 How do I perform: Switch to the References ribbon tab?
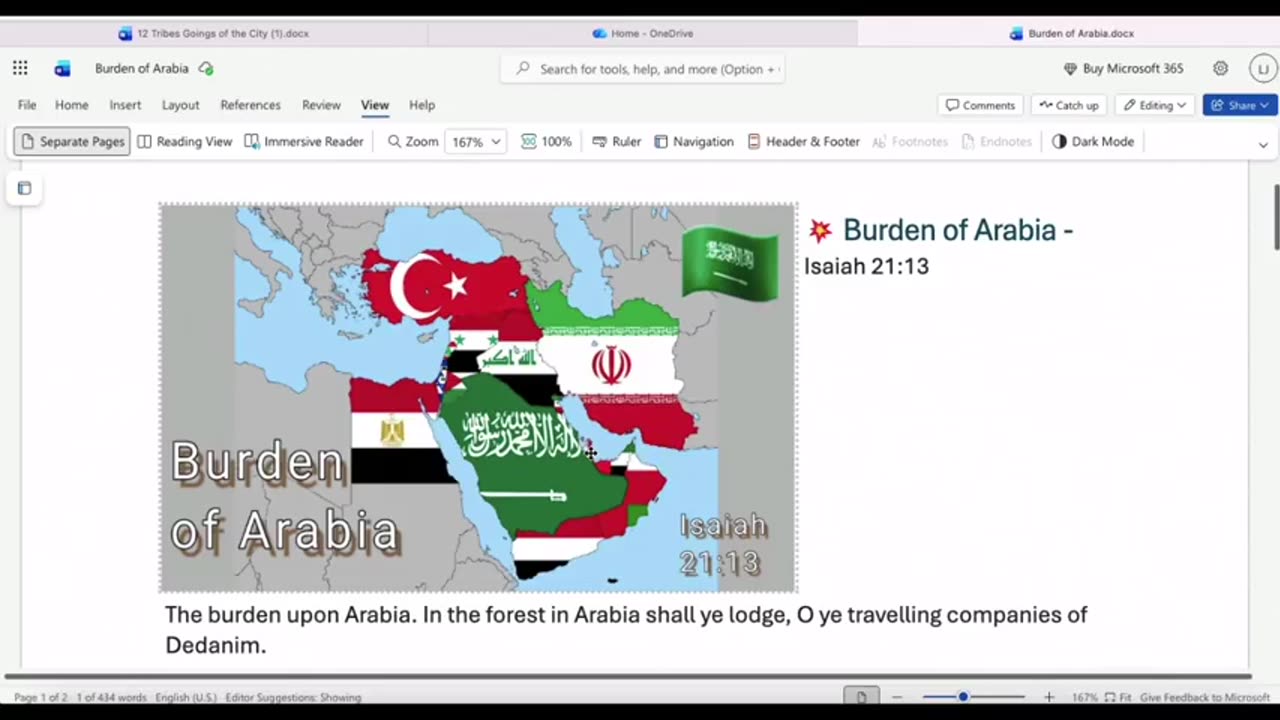click(250, 105)
